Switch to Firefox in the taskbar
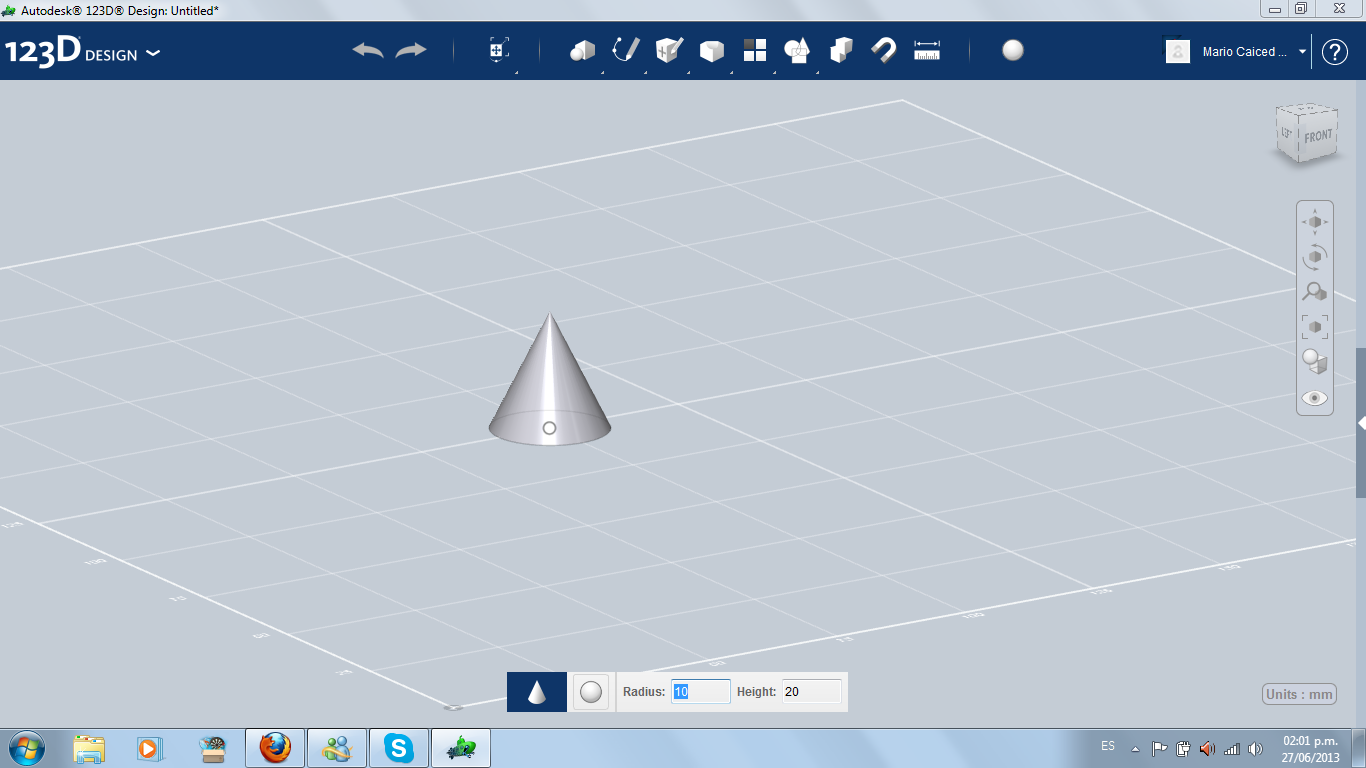Image resolution: width=1366 pixels, height=768 pixels. [274, 748]
